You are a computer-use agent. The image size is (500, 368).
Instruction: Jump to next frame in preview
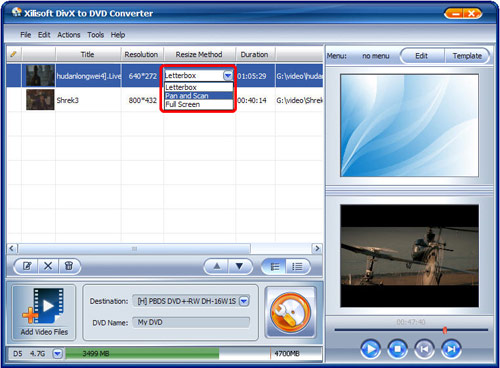pos(451,349)
